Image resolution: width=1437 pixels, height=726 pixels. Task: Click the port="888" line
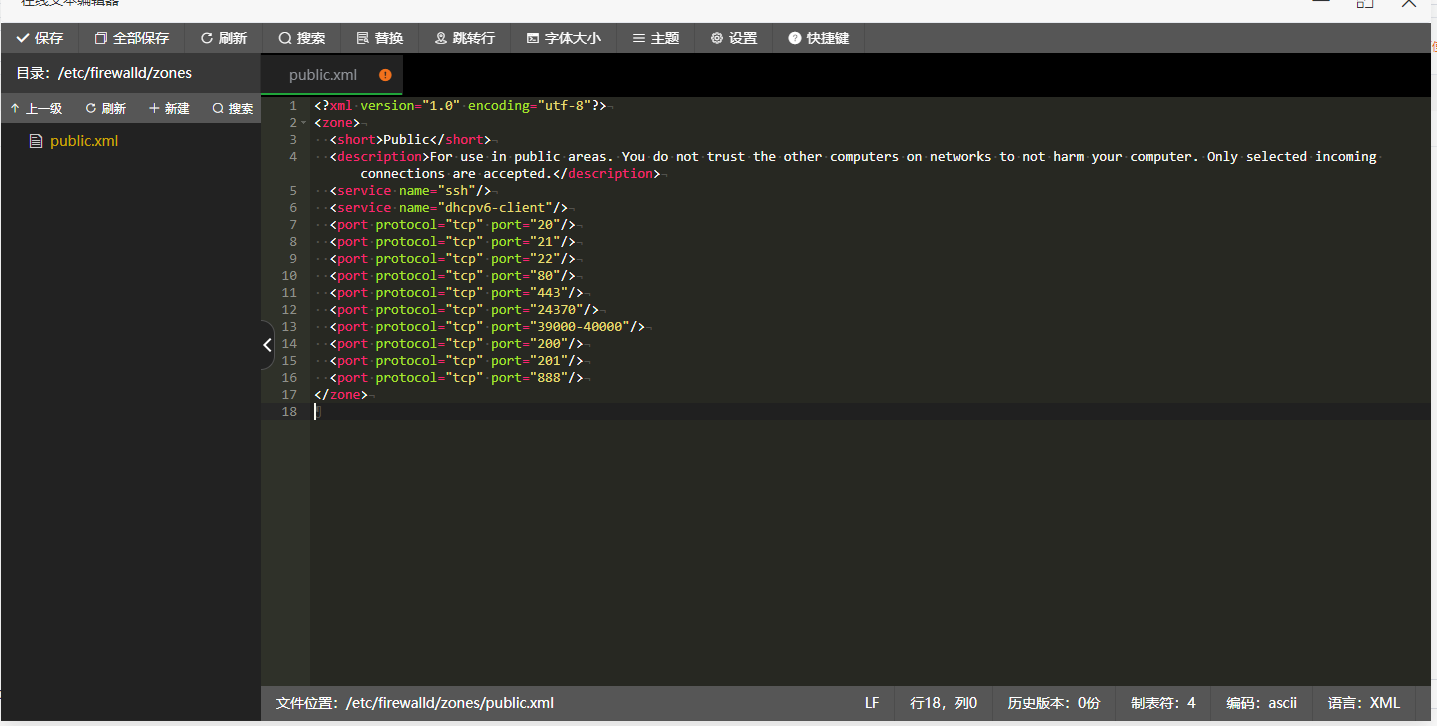[456, 377]
